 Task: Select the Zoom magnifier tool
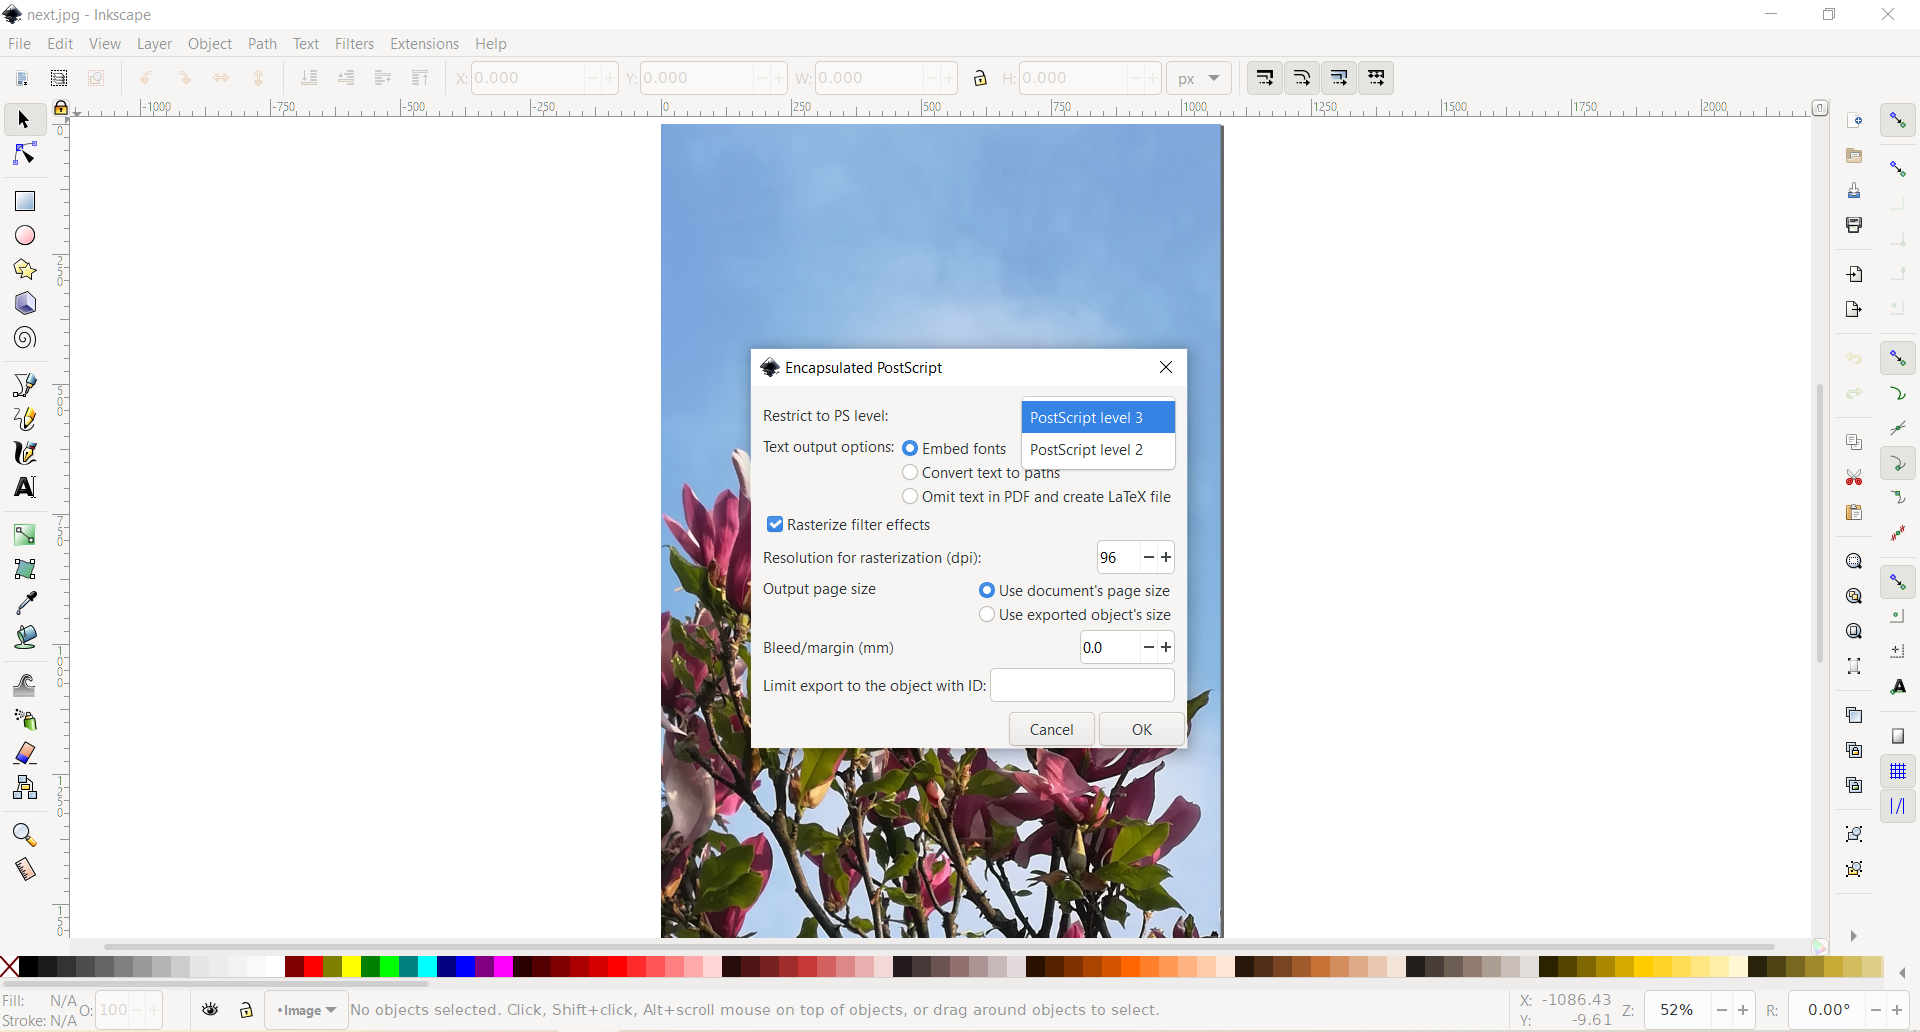(x=25, y=835)
